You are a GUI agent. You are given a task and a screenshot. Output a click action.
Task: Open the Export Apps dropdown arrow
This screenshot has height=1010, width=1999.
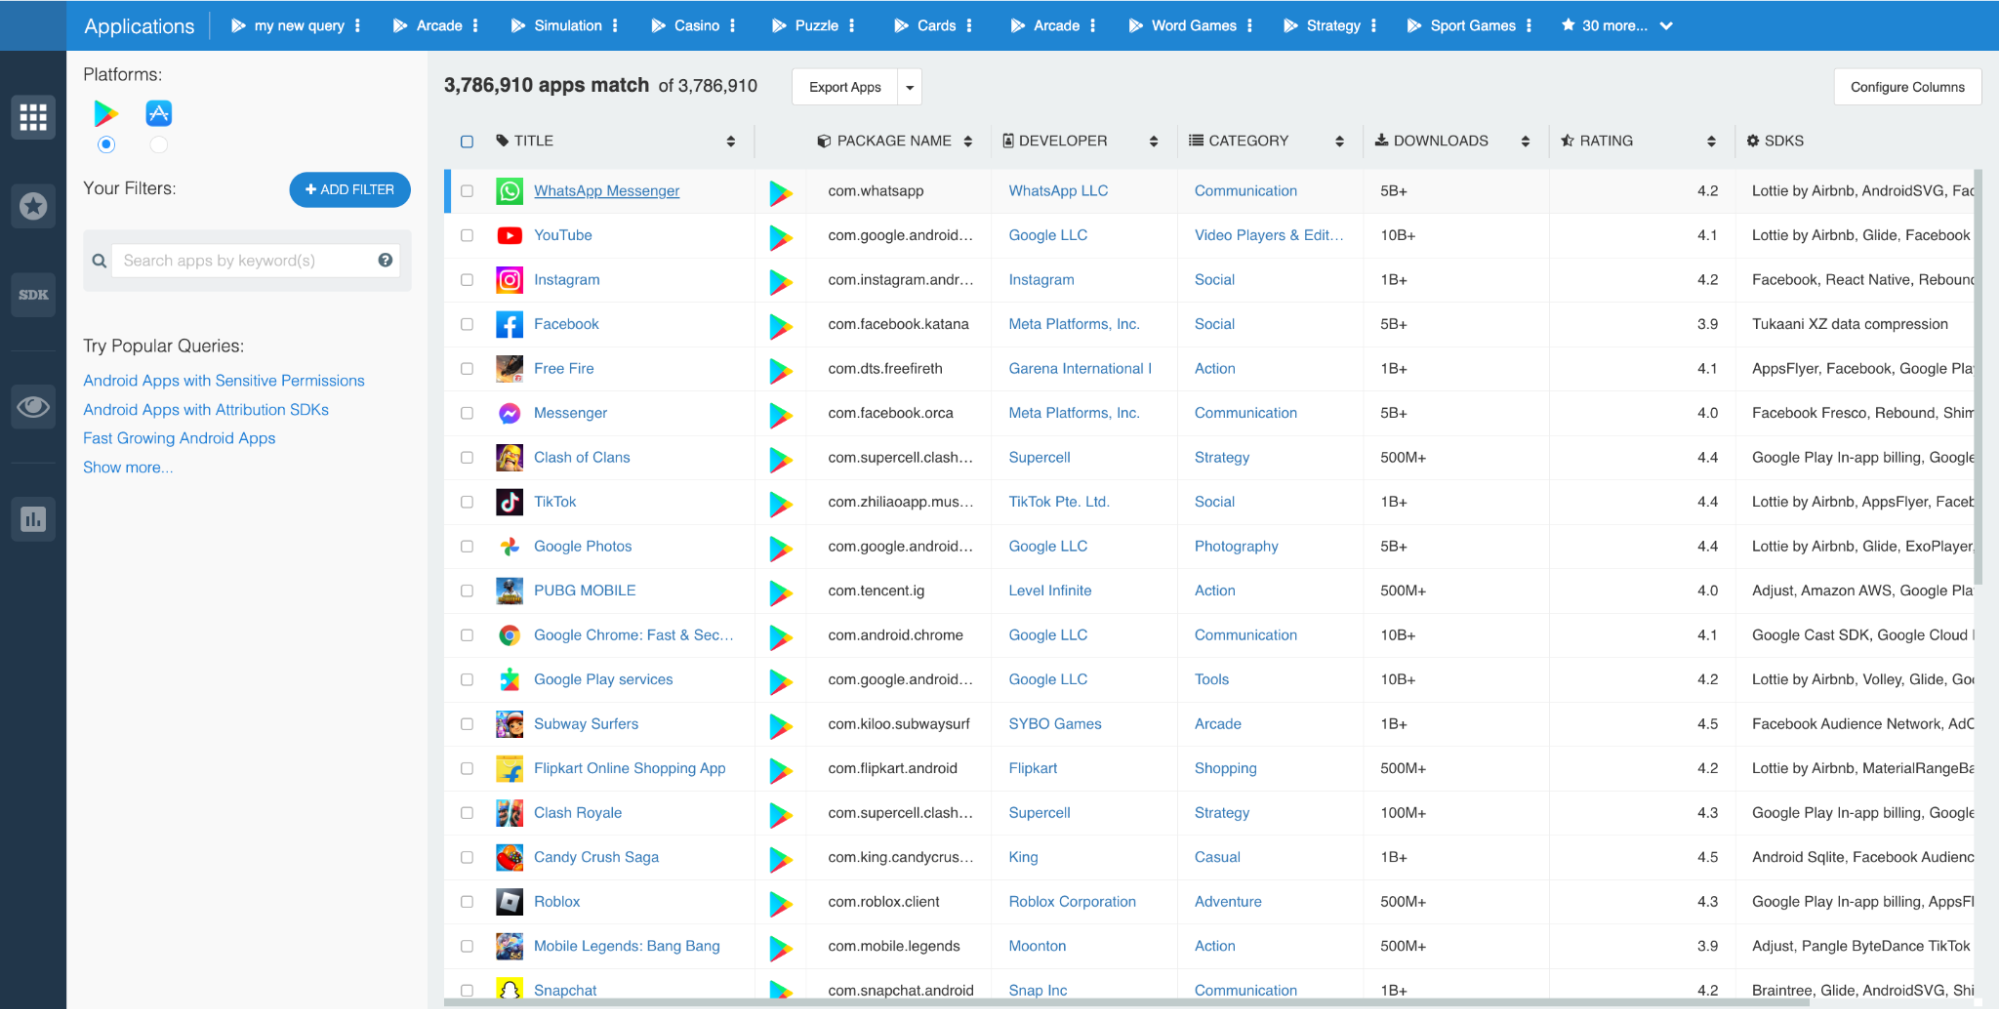pyautogui.click(x=910, y=87)
